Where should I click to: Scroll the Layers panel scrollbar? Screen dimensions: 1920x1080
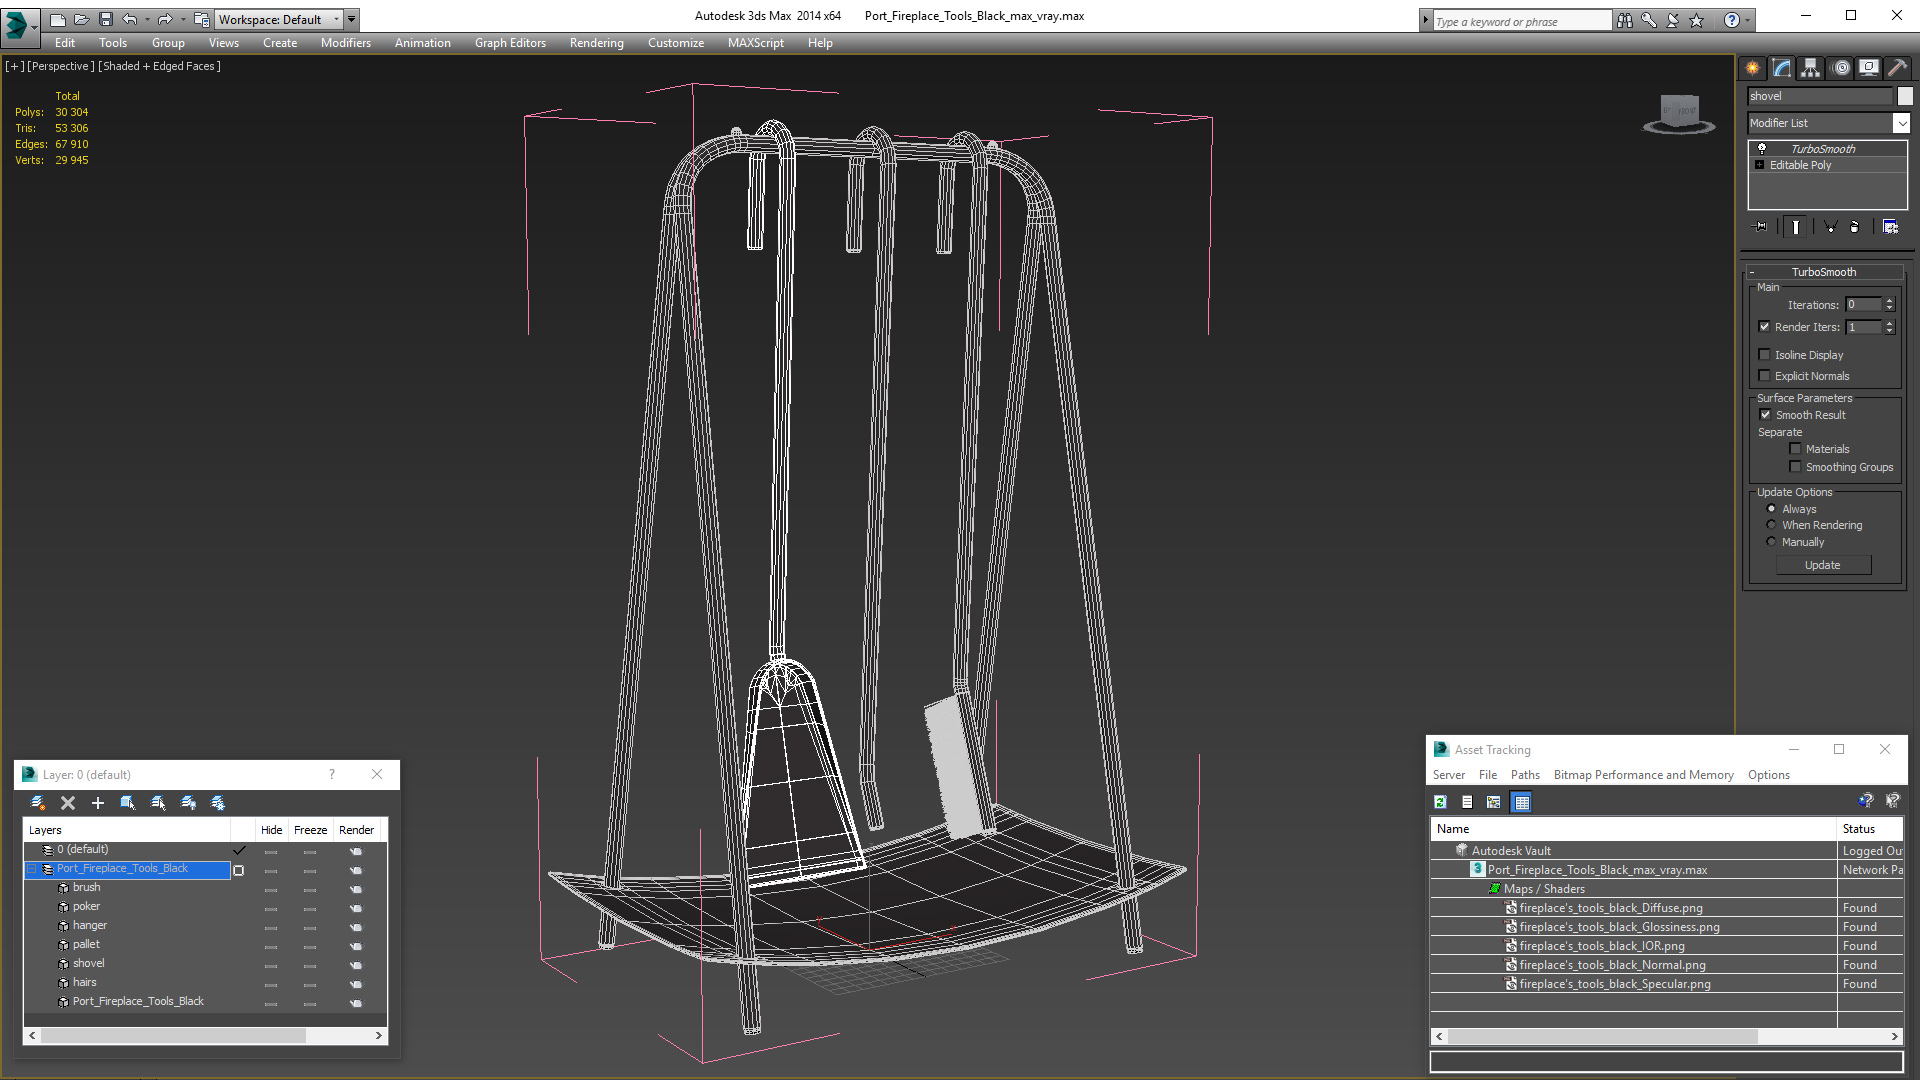tap(204, 1035)
